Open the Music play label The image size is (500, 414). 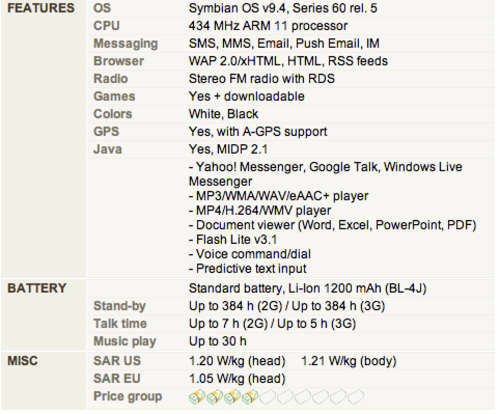click(125, 342)
